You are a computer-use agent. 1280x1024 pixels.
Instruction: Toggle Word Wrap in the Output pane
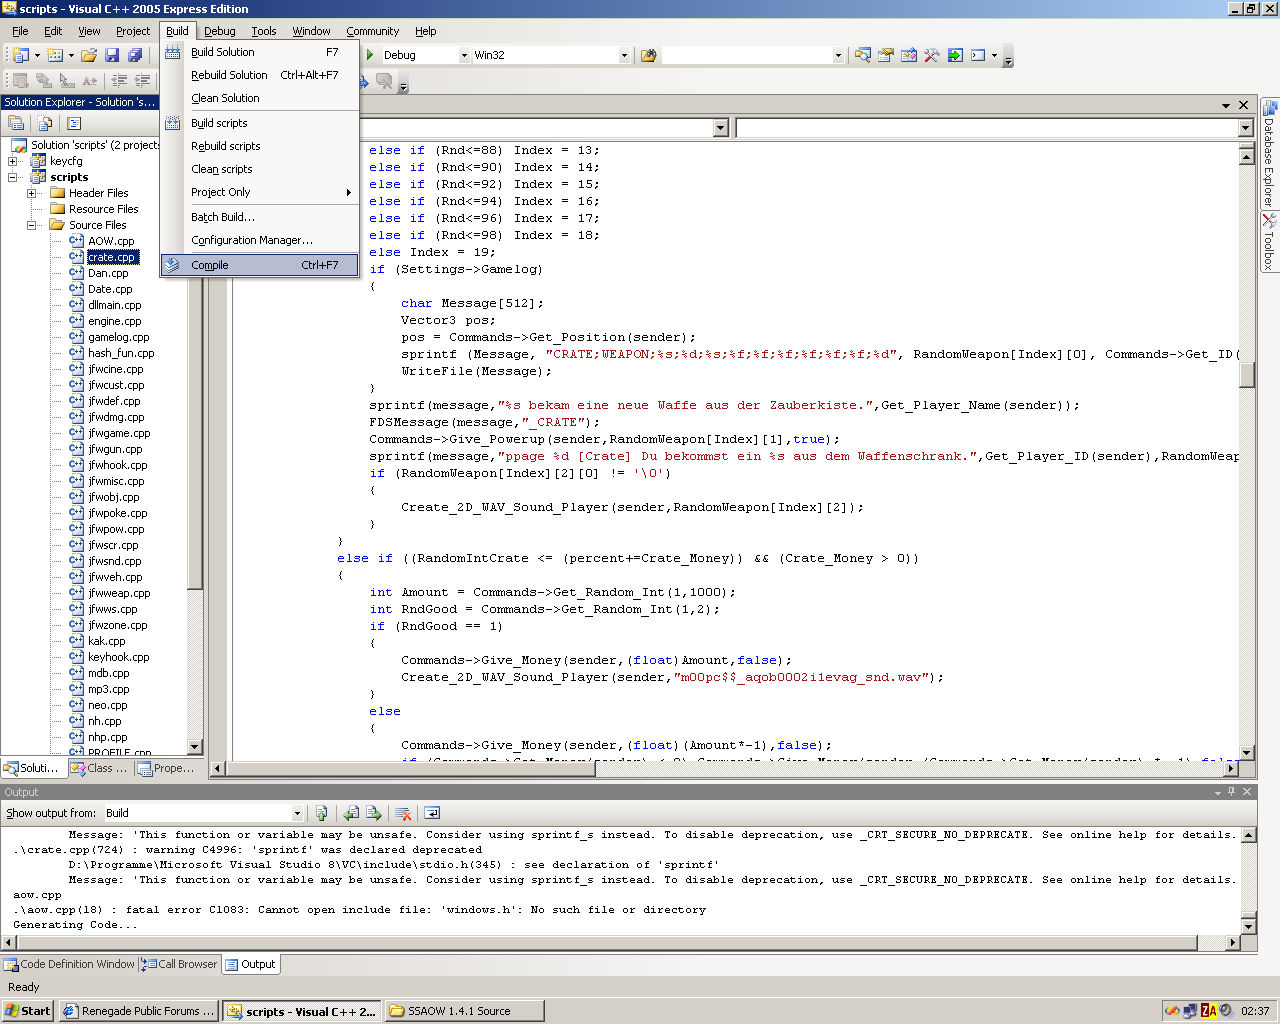[432, 813]
